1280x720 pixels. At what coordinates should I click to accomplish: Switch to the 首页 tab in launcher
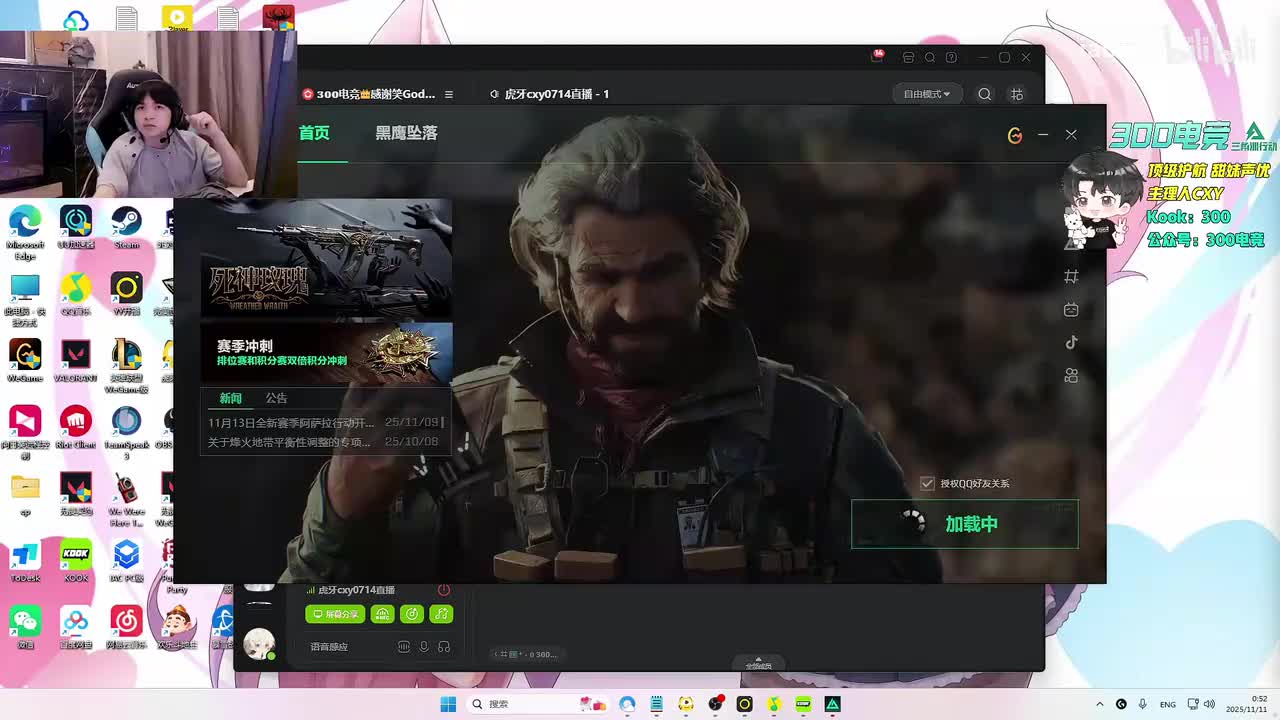coord(314,133)
